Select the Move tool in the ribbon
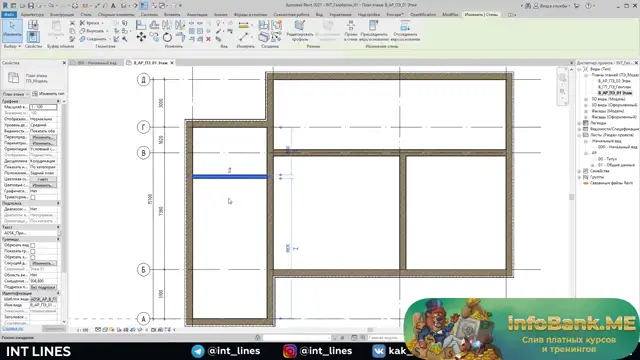The height and width of the screenshot is (360, 640). [x=141, y=37]
